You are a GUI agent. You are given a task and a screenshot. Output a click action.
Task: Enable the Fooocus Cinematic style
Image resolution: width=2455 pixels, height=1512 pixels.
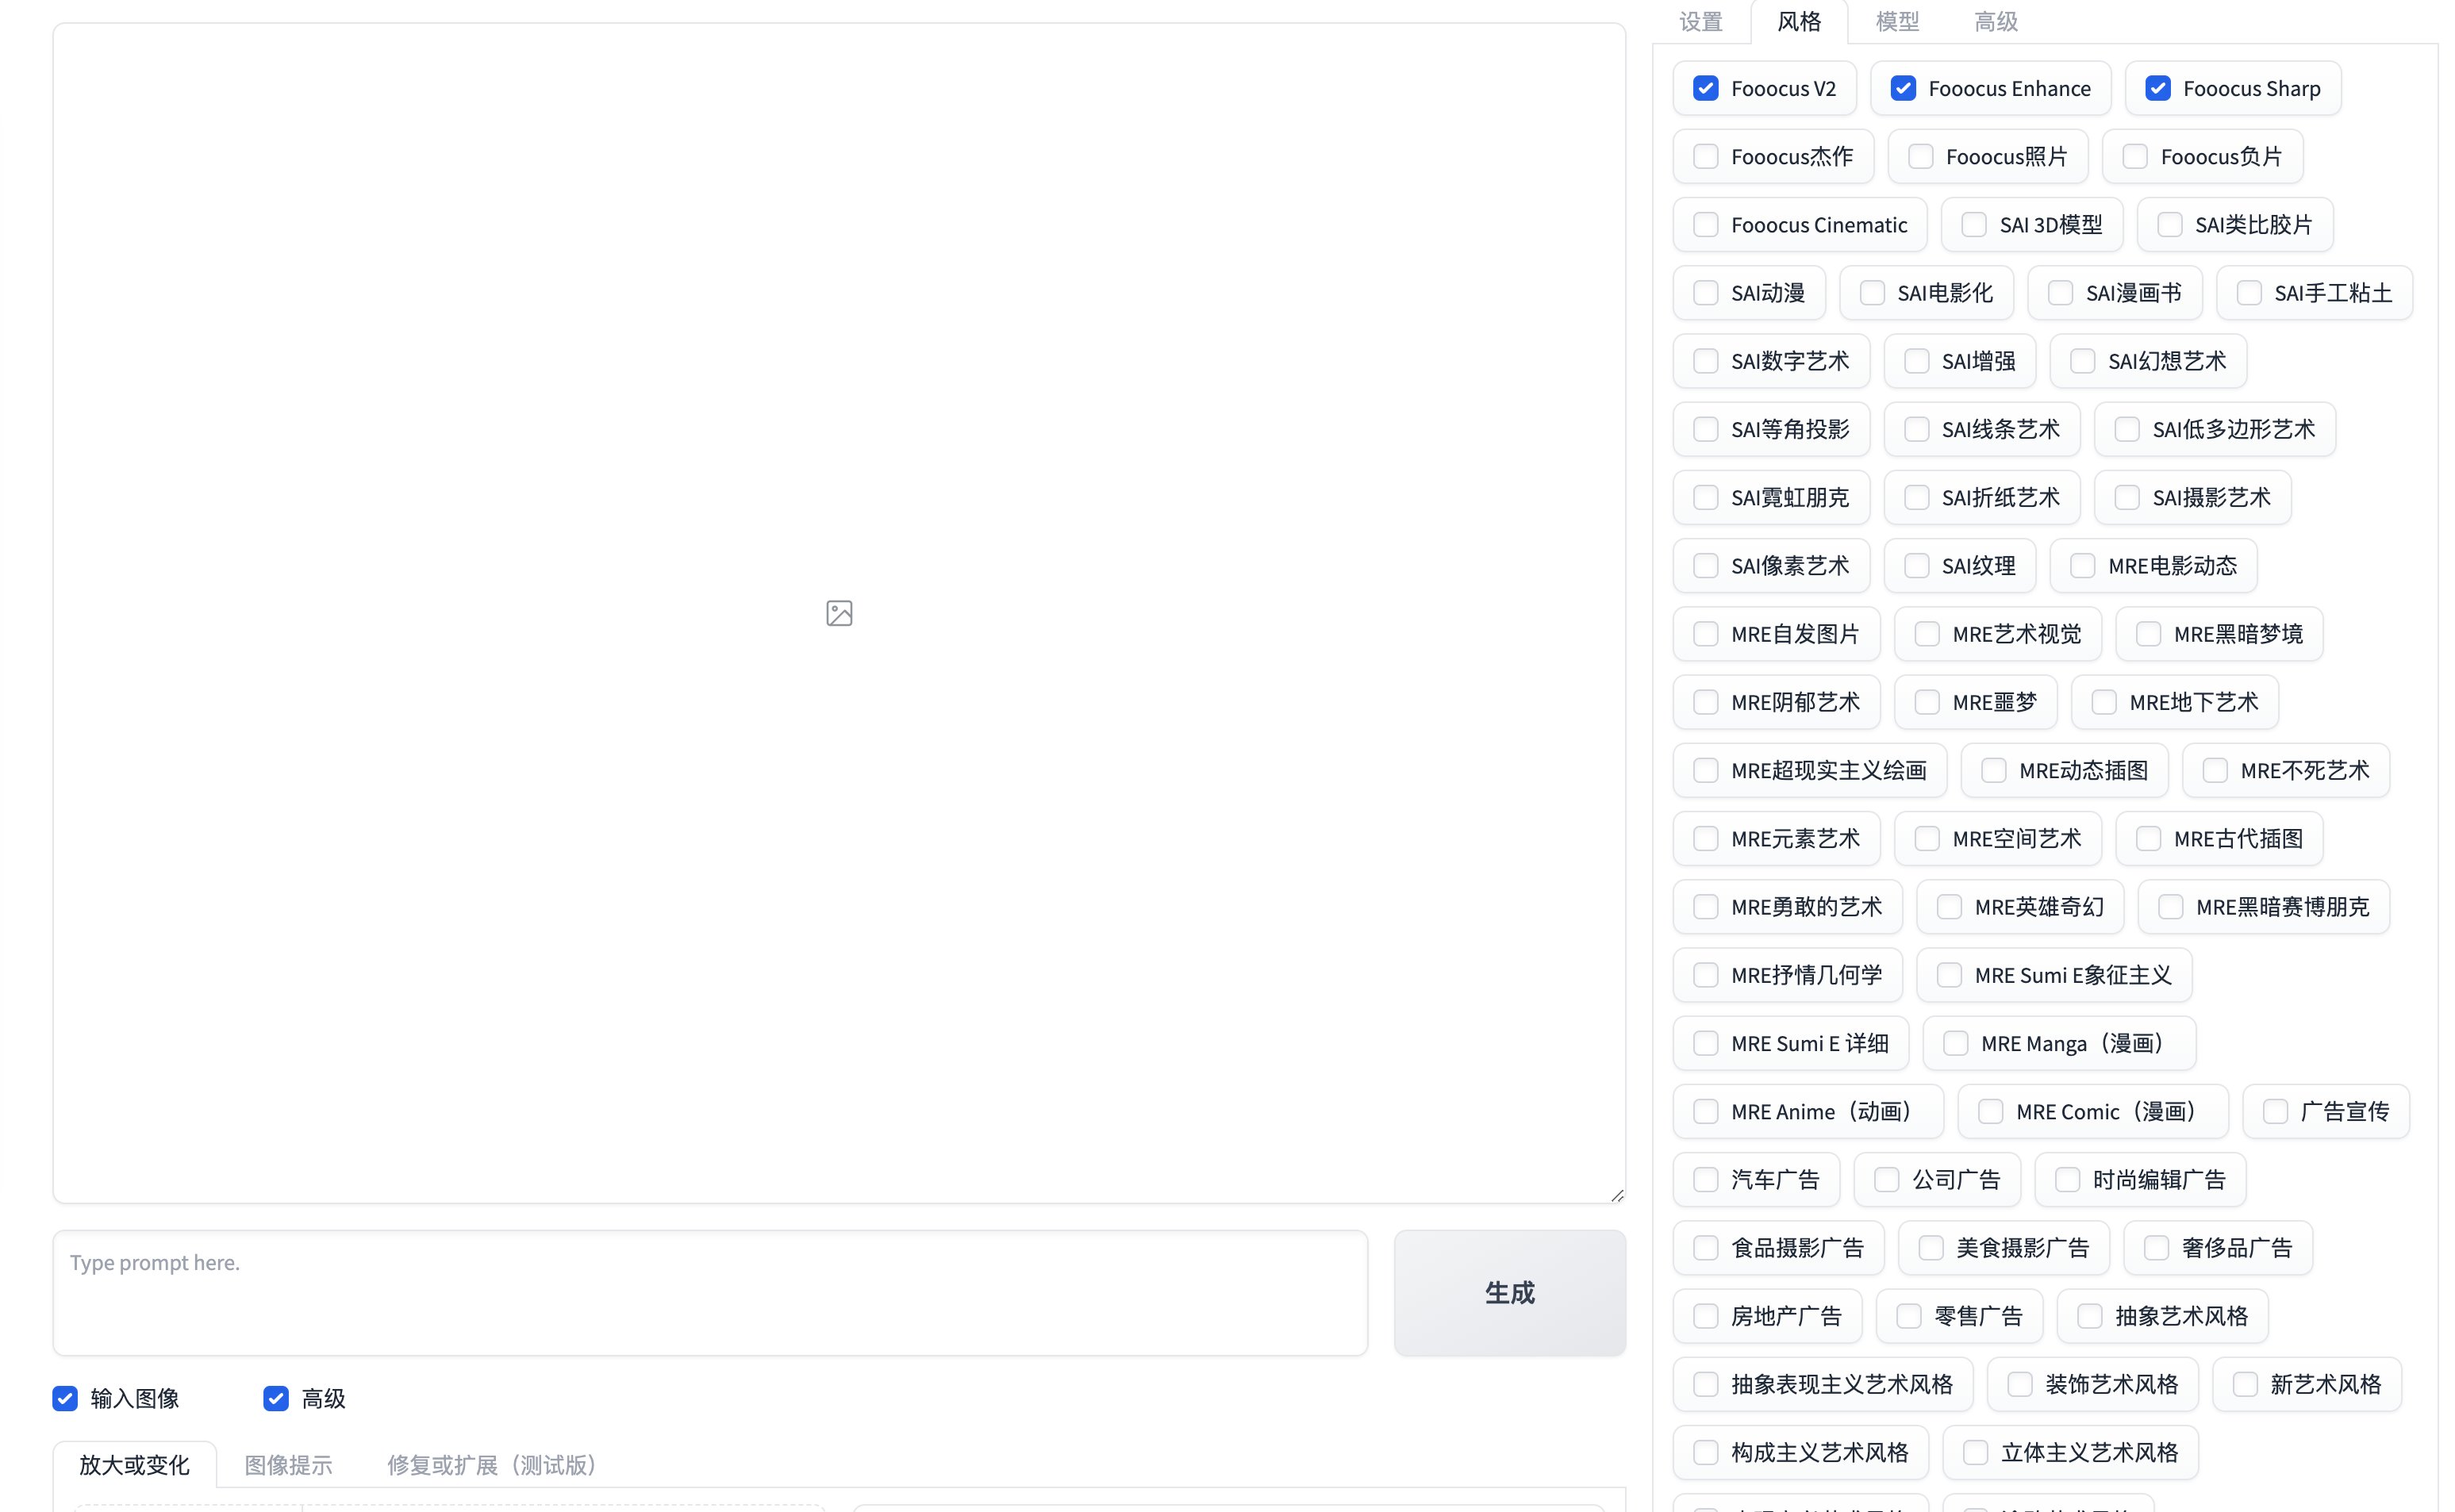pyautogui.click(x=1705, y=225)
